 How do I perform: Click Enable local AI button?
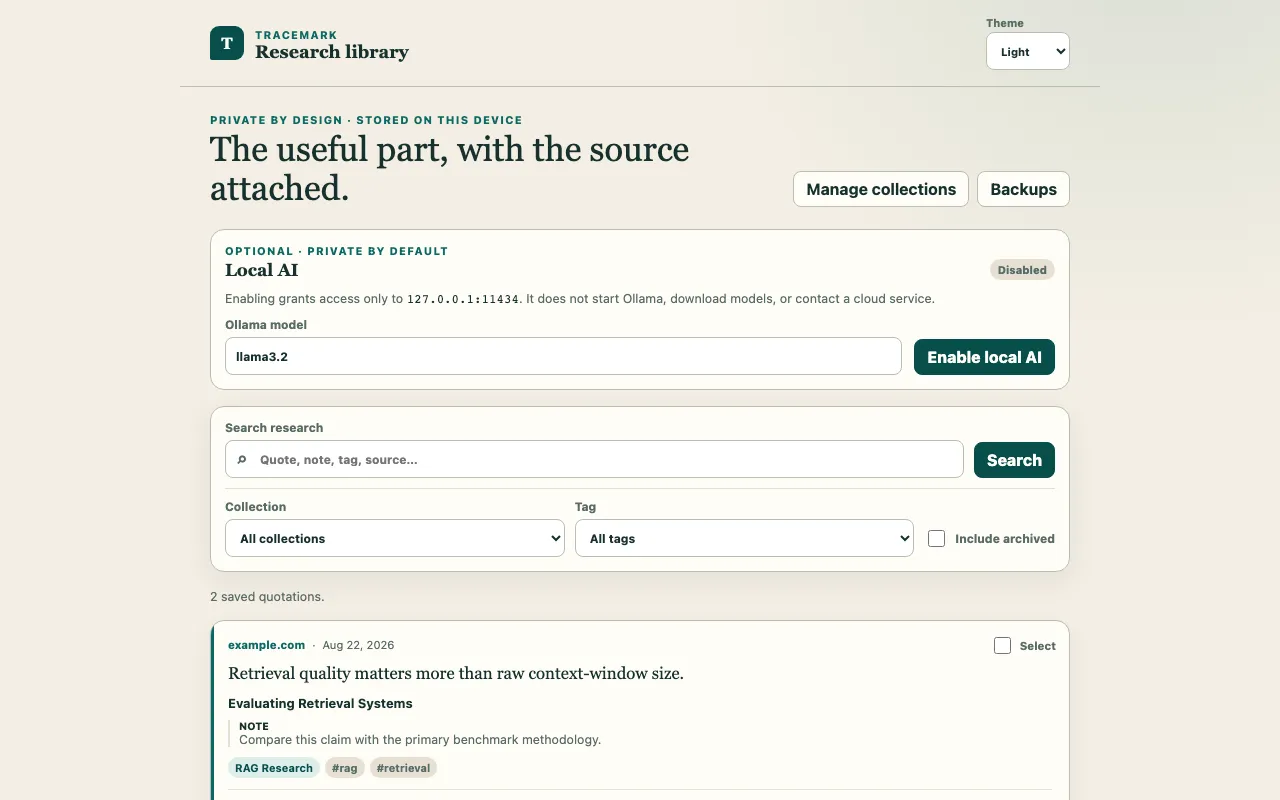pos(984,357)
